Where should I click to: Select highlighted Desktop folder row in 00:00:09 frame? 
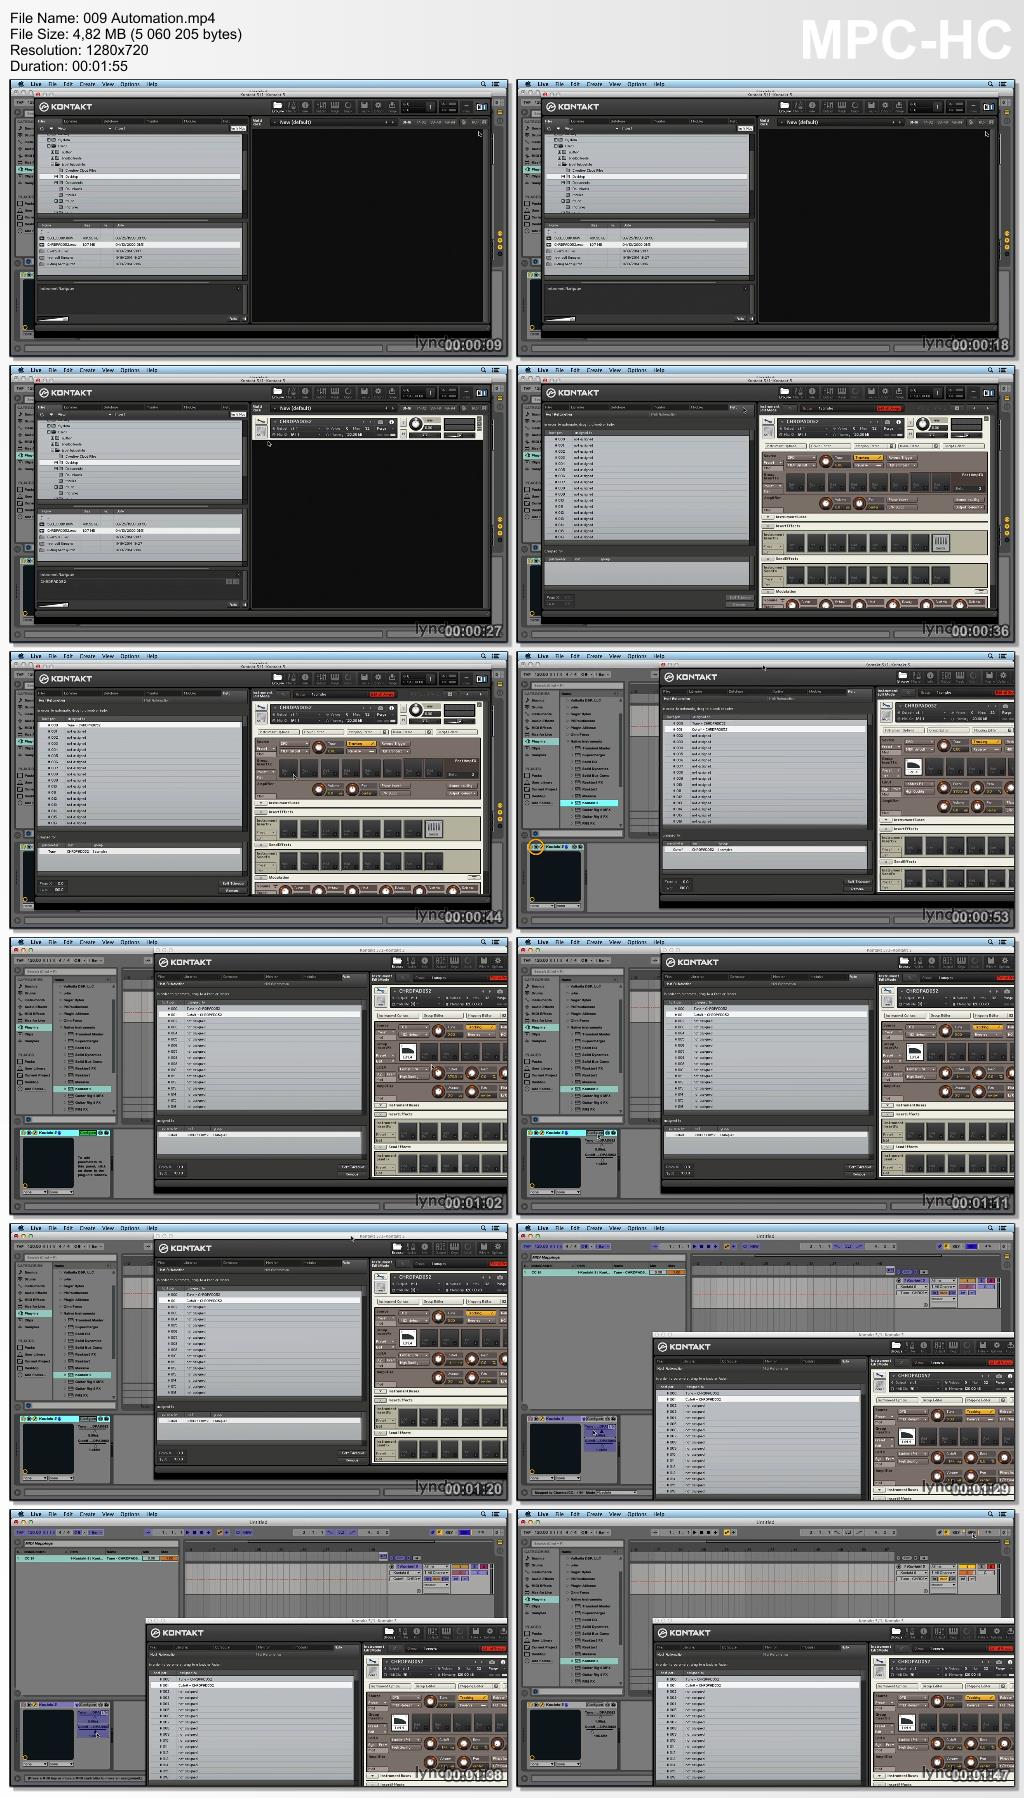coord(140,177)
